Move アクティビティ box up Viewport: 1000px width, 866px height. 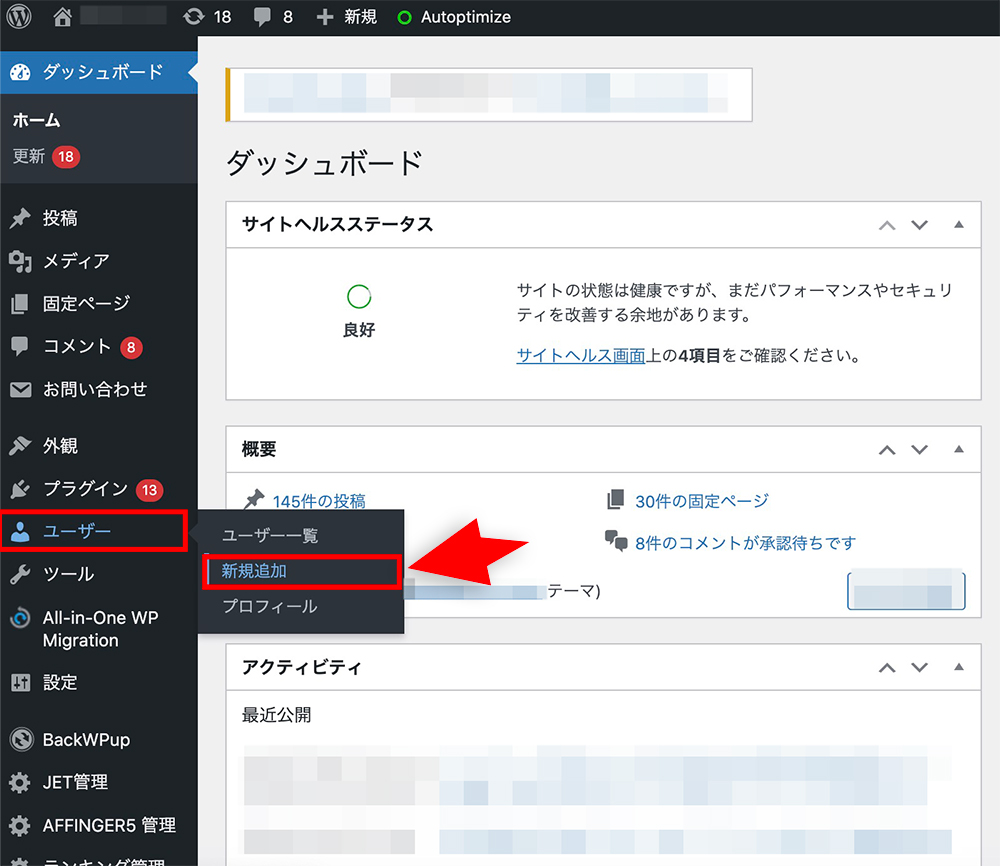[887, 668]
